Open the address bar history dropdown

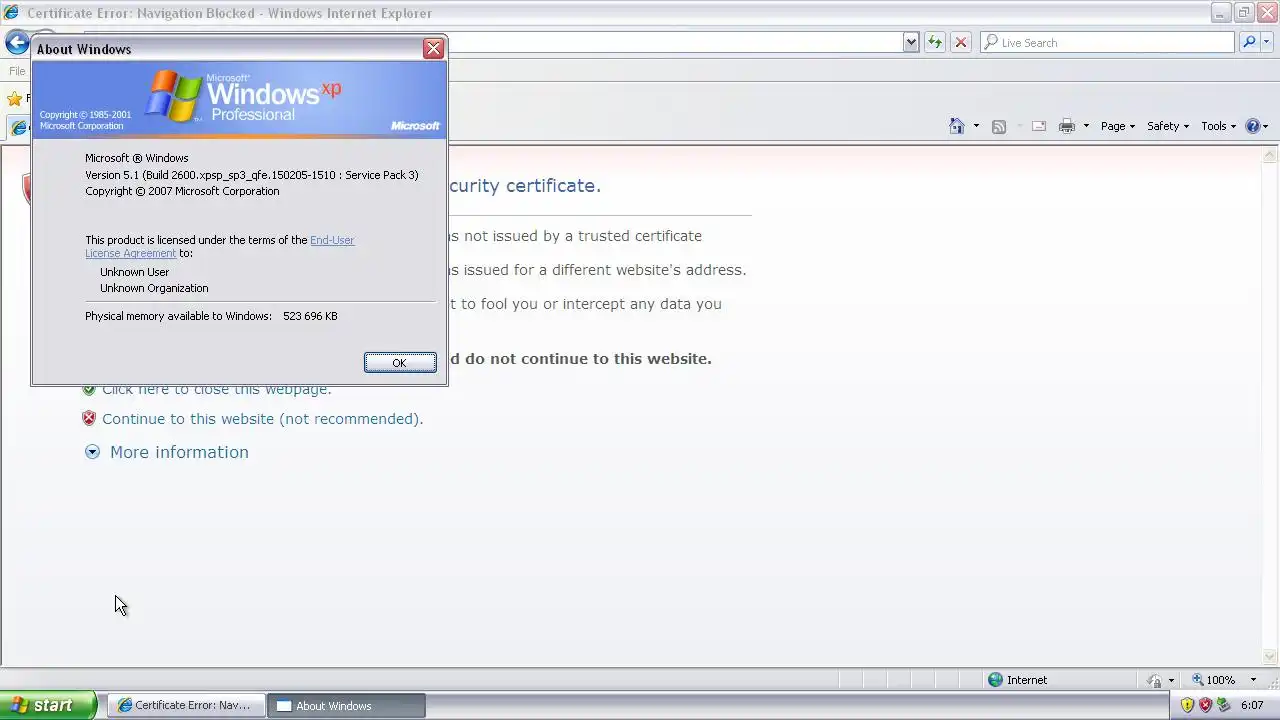[x=911, y=42]
